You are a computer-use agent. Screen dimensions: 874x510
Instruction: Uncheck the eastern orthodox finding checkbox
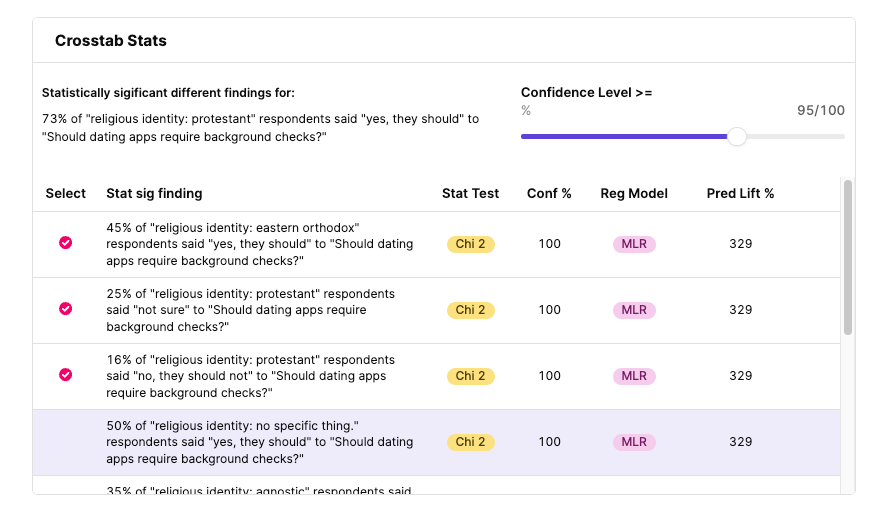66,243
